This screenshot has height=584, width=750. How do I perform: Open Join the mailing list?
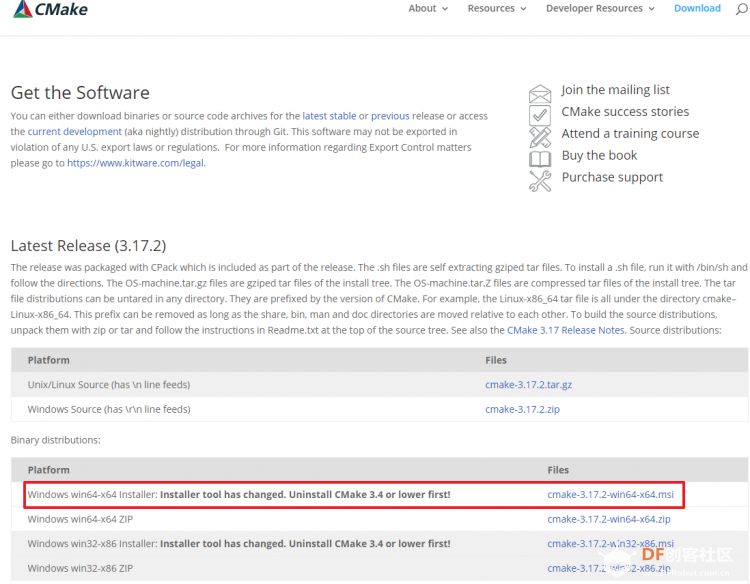(x=615, y=90)
